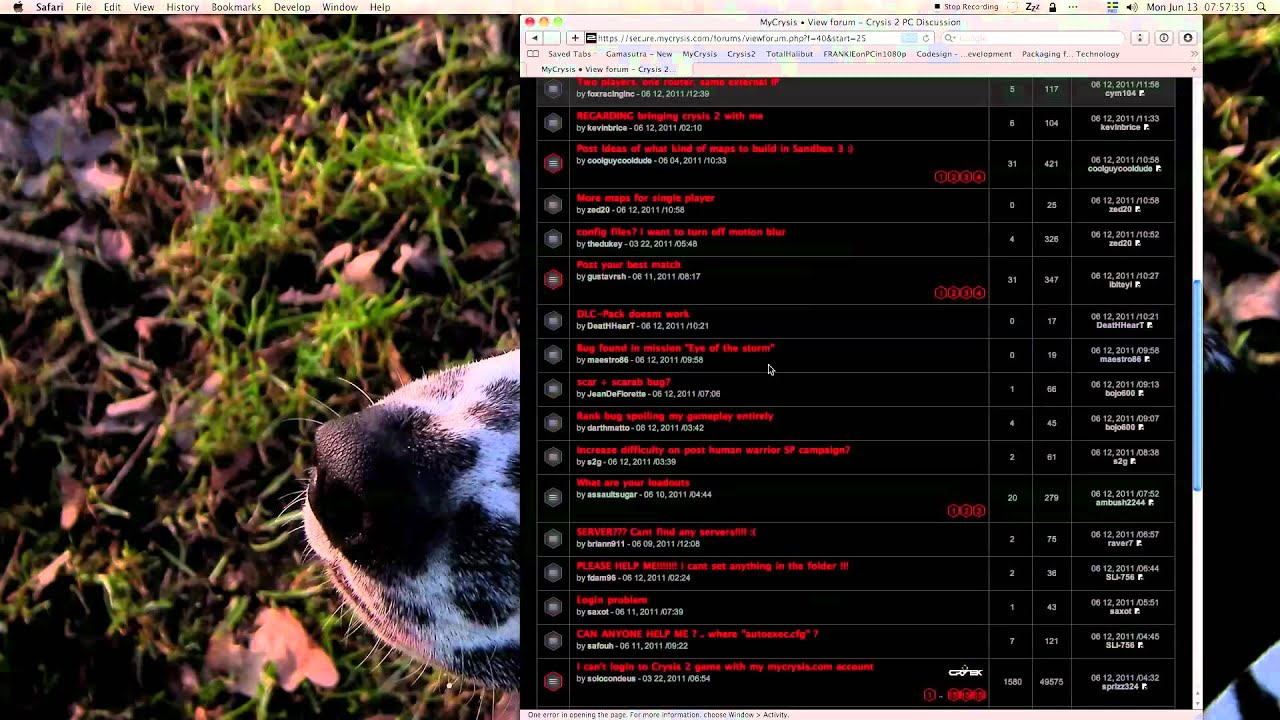Screen dimensions: 1280x720
Task: Click topic icon for 'More maps for single player'
Action: click(x=553, y=205)
